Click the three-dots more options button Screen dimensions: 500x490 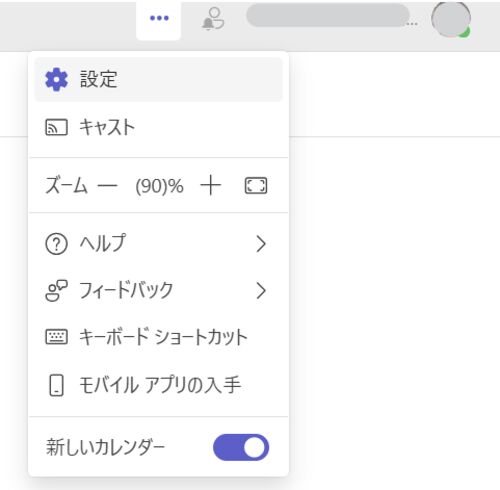159,18
